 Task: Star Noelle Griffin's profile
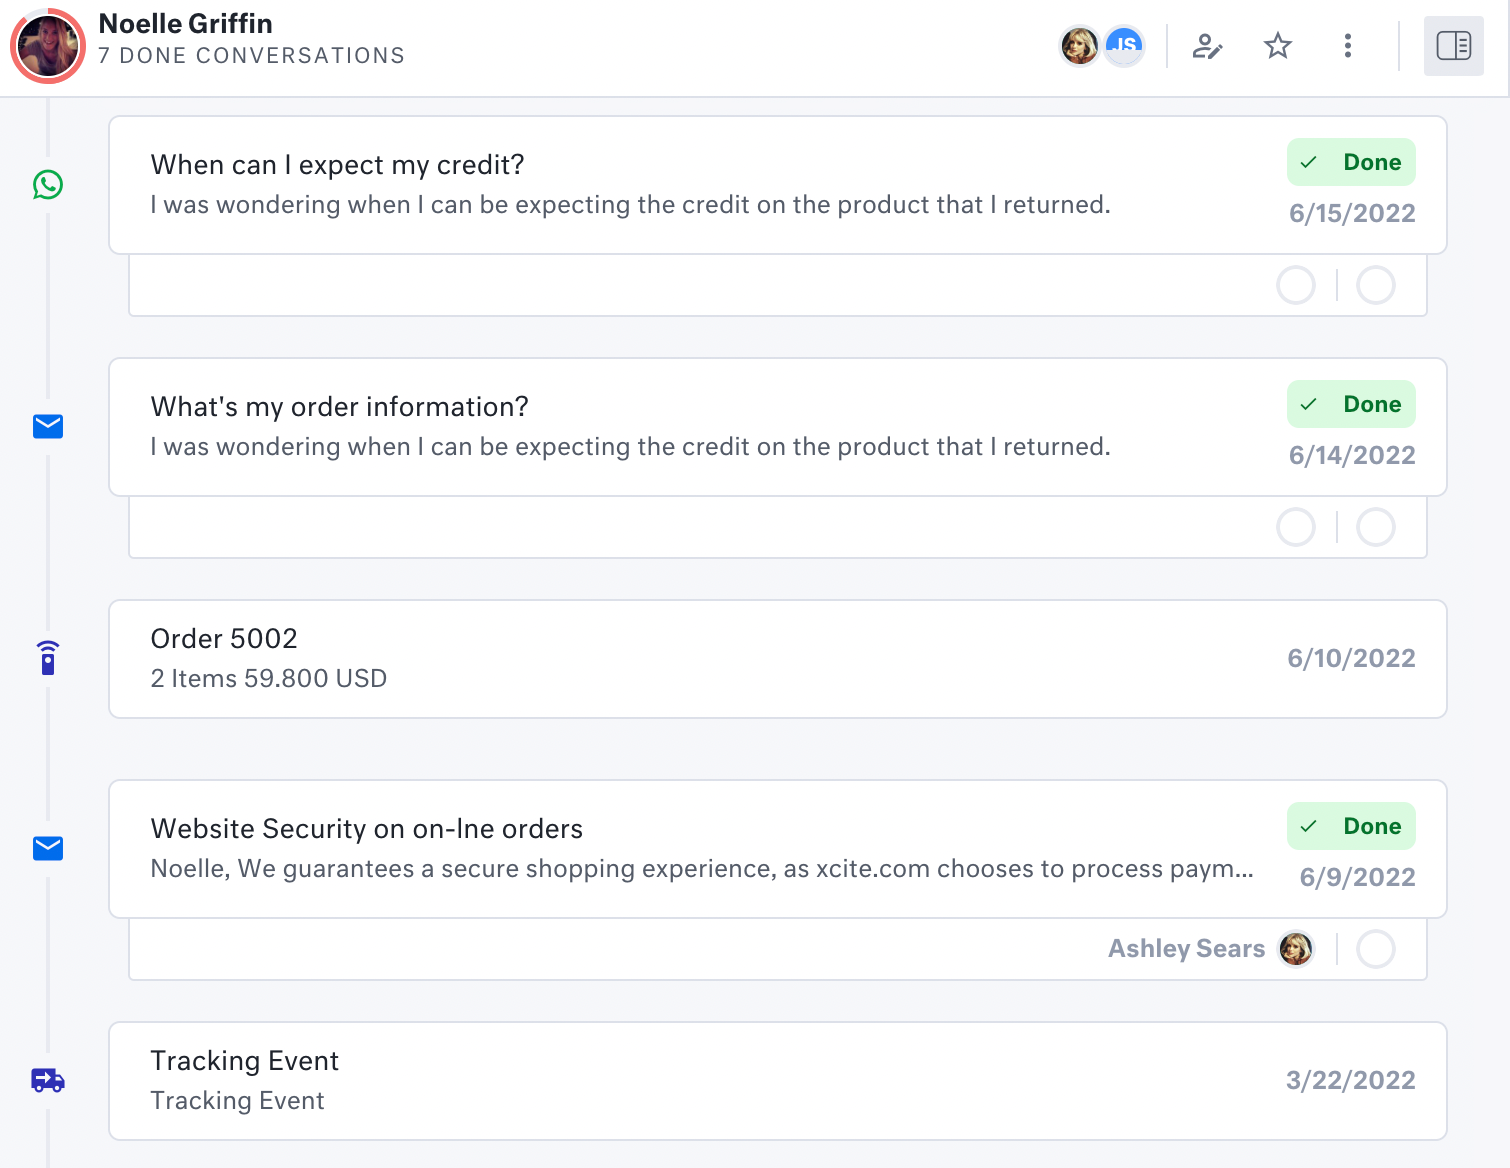[x=1278, y=46]
